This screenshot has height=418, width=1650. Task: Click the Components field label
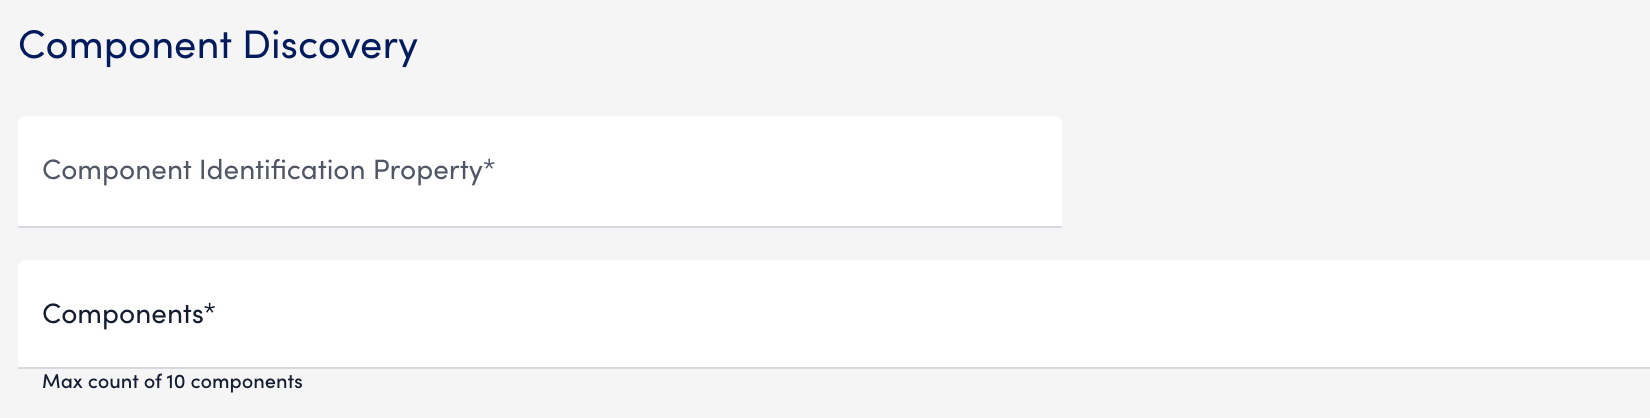tap(123, 314)
